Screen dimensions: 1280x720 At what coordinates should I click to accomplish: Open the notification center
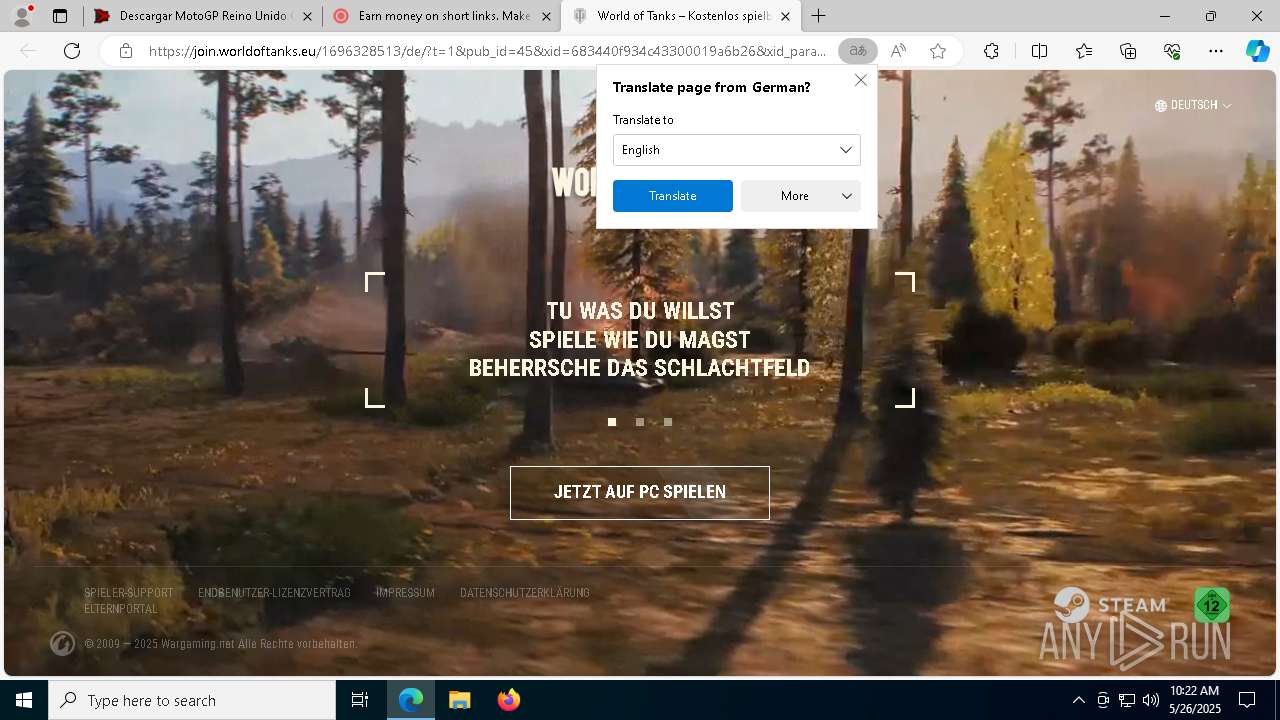(x=1247, y=700)
